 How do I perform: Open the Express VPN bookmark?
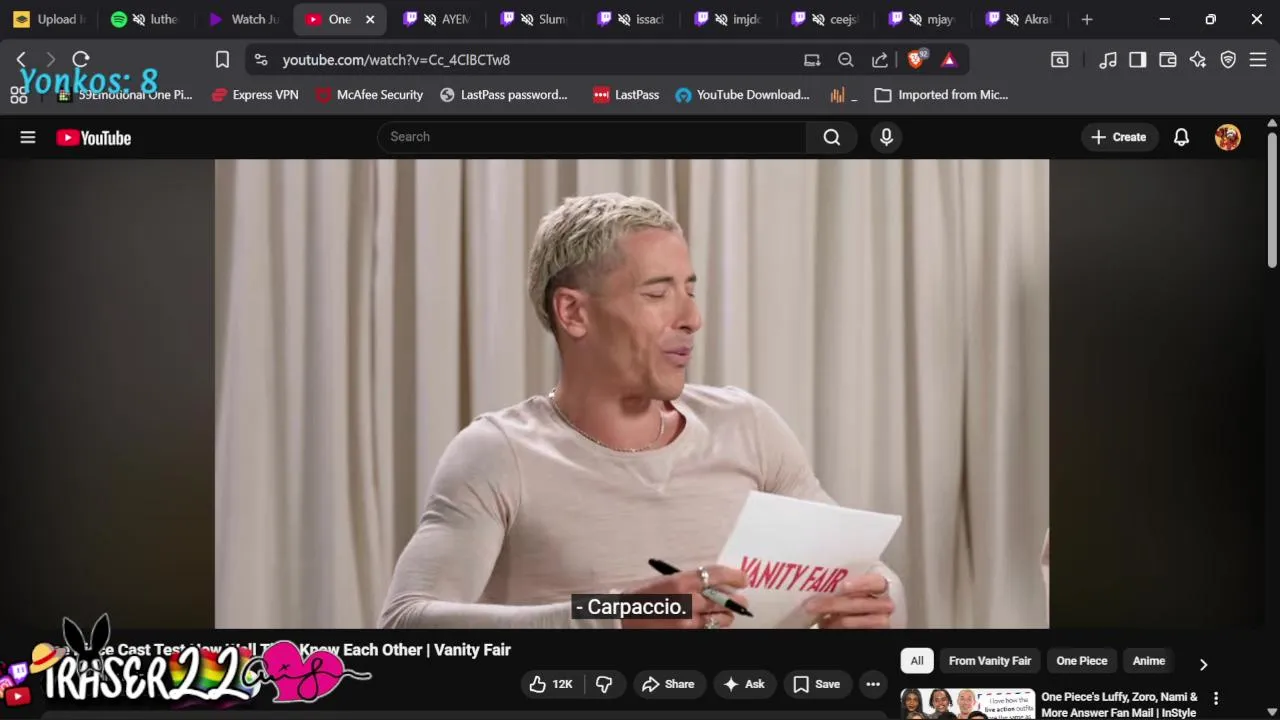coord(256,95)
